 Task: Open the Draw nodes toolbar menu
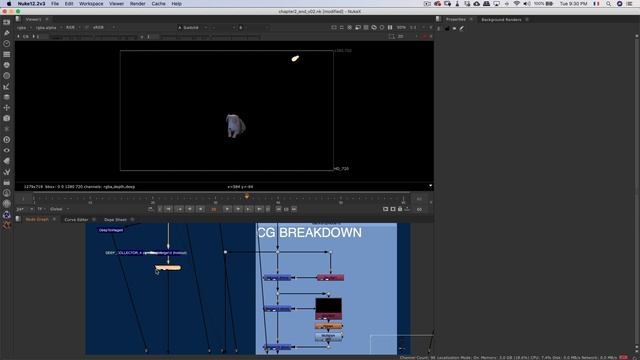[x=7, y=33]
